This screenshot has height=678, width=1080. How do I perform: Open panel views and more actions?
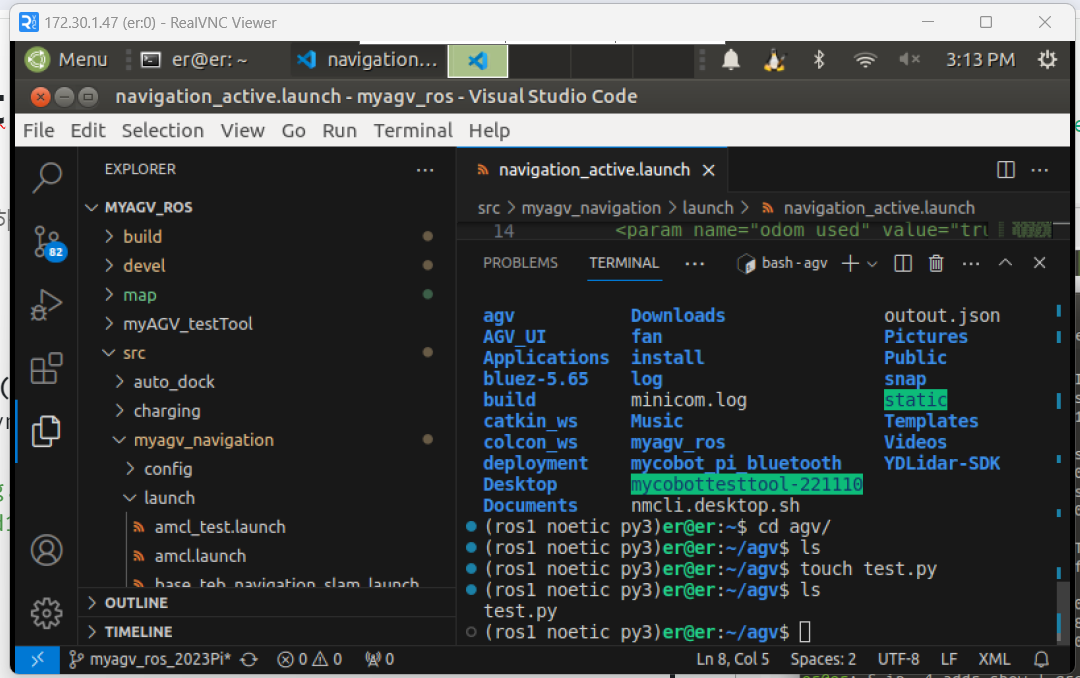coord(970,263)
